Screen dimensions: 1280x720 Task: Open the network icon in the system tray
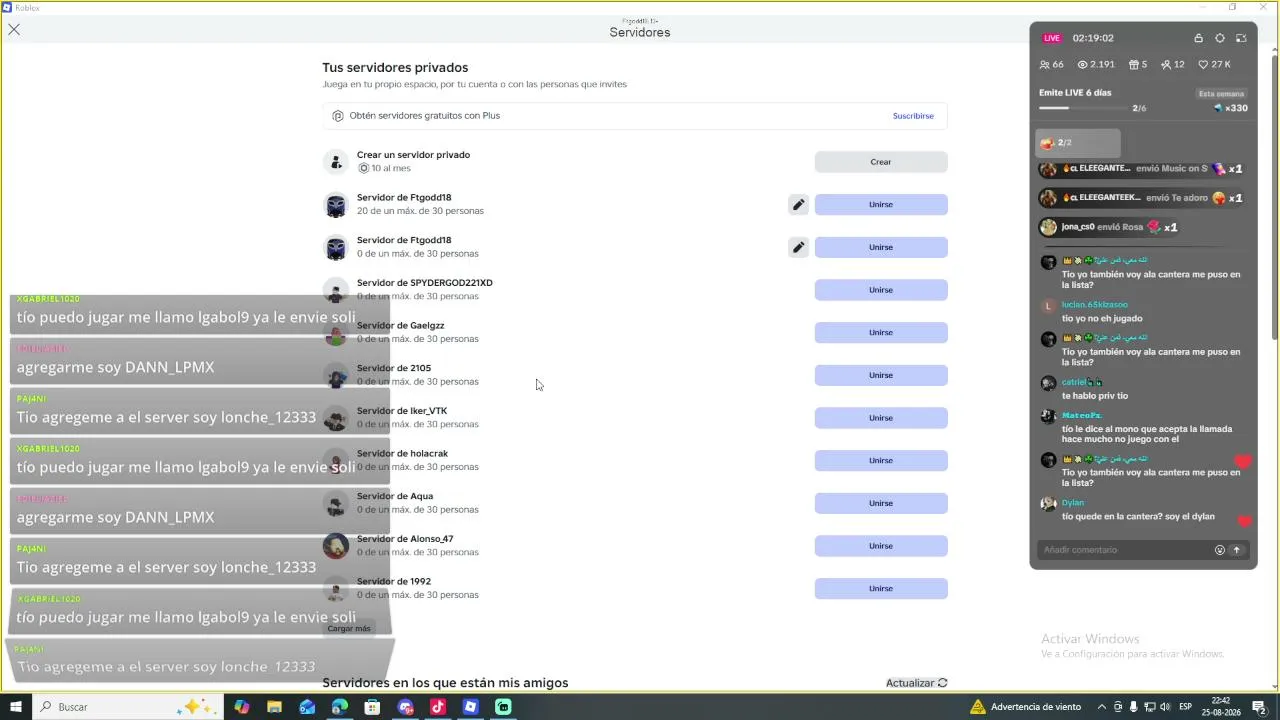(x=1149, y=707)
